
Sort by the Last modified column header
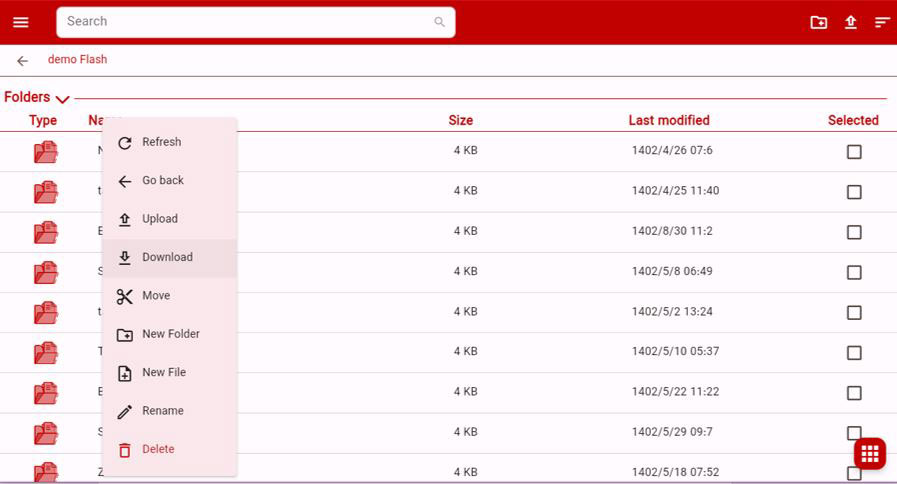click(x=668, y=120)
